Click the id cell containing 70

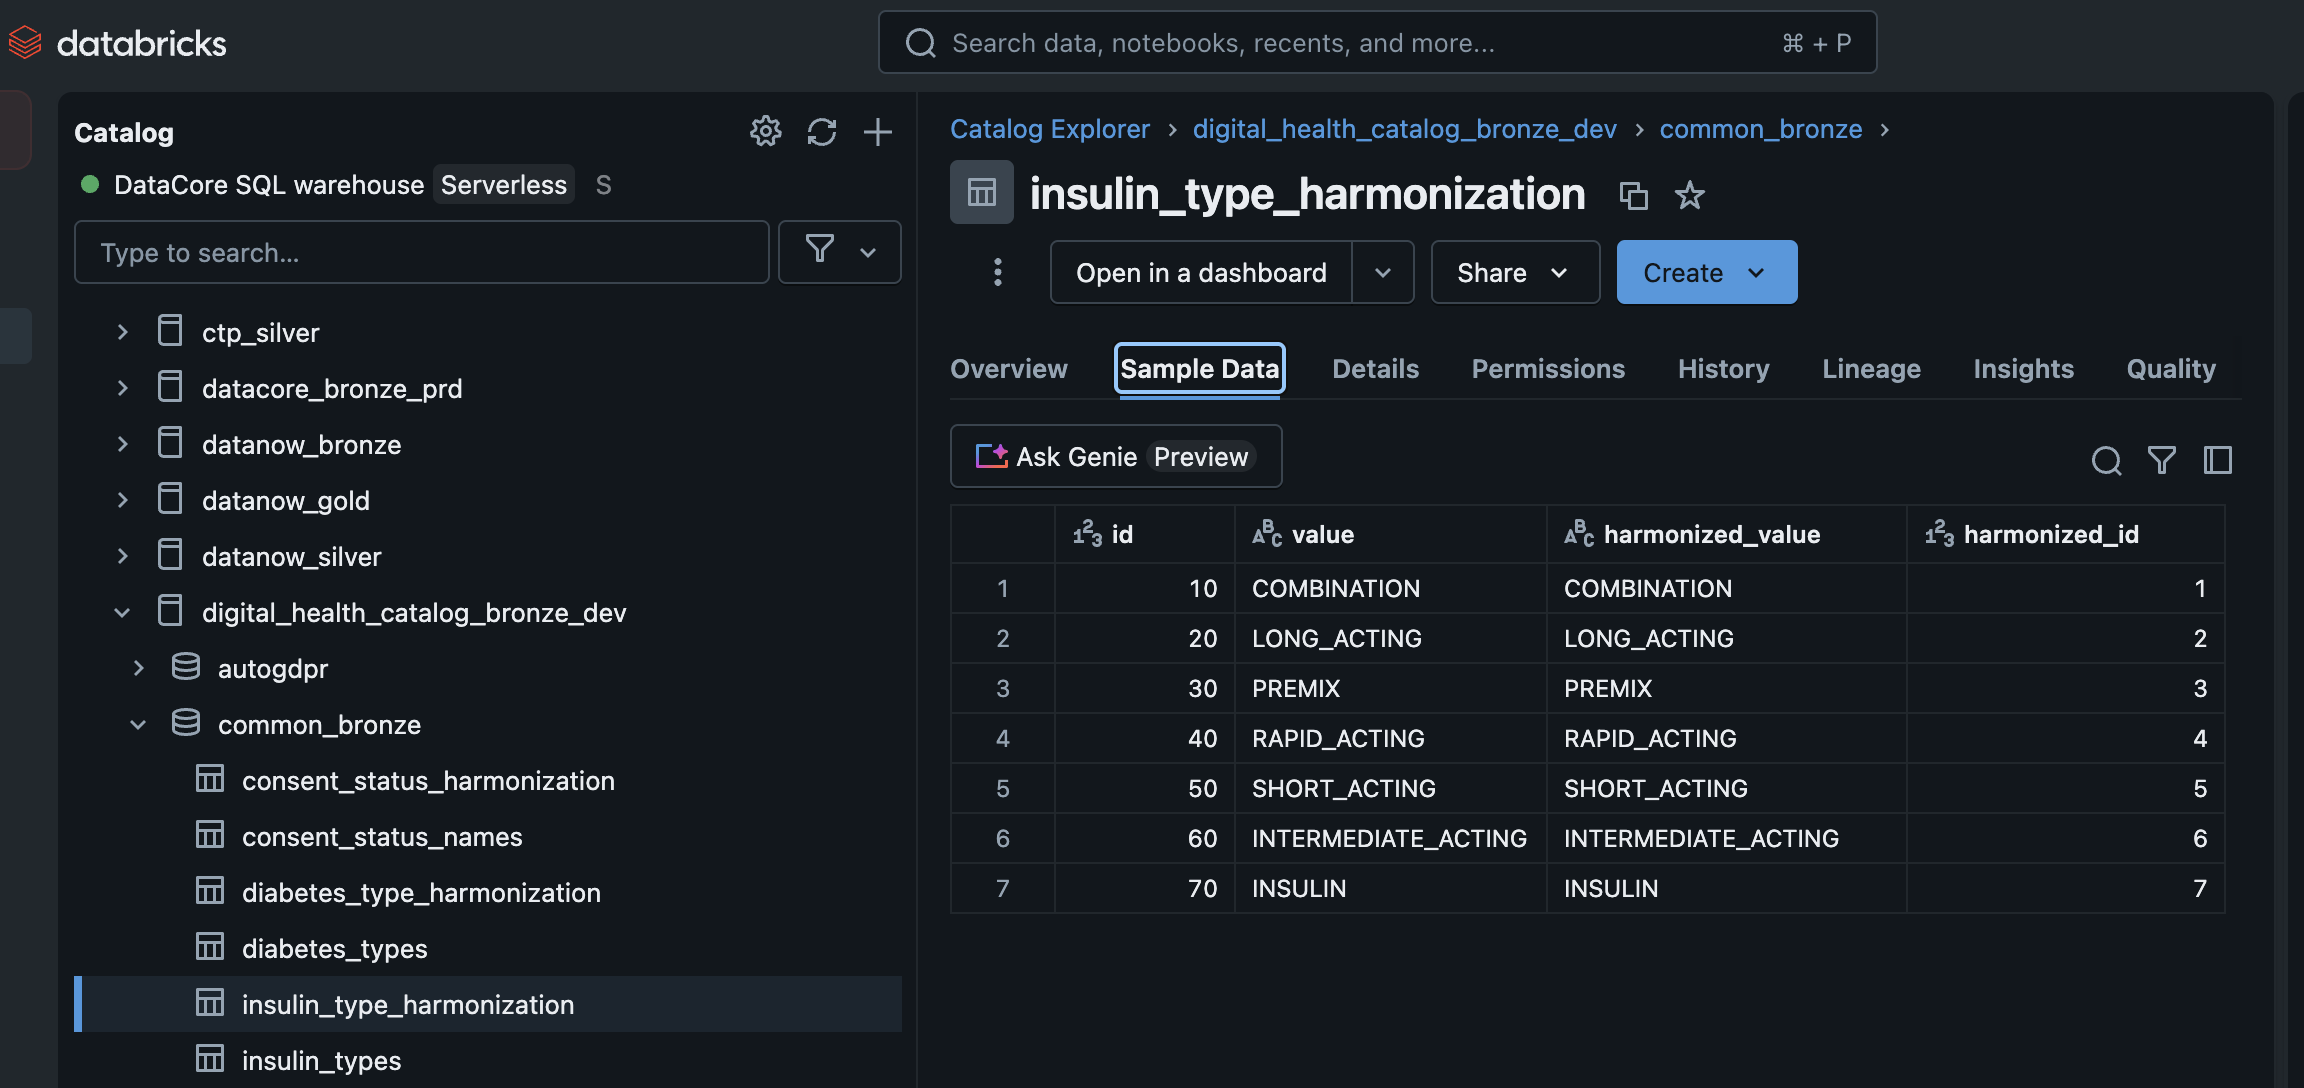[1144, 888]
